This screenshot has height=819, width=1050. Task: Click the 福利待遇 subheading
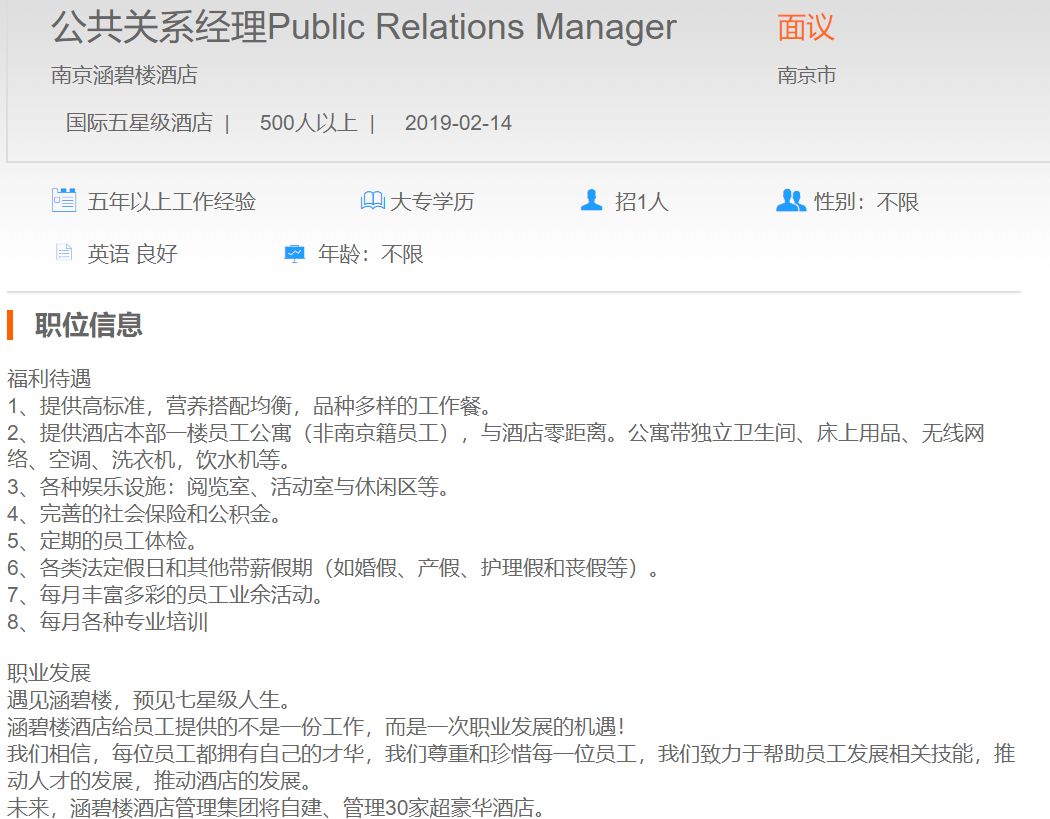click(x=49, y=379)
